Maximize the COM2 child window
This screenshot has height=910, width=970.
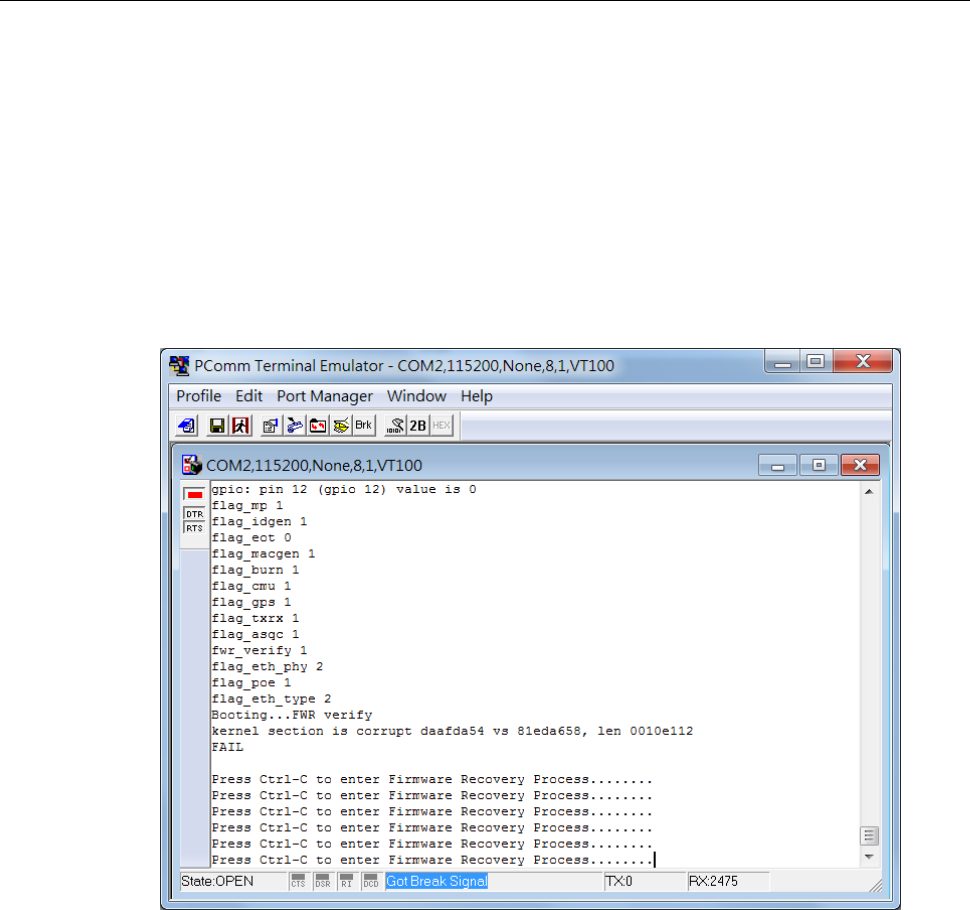coord(819,465)
